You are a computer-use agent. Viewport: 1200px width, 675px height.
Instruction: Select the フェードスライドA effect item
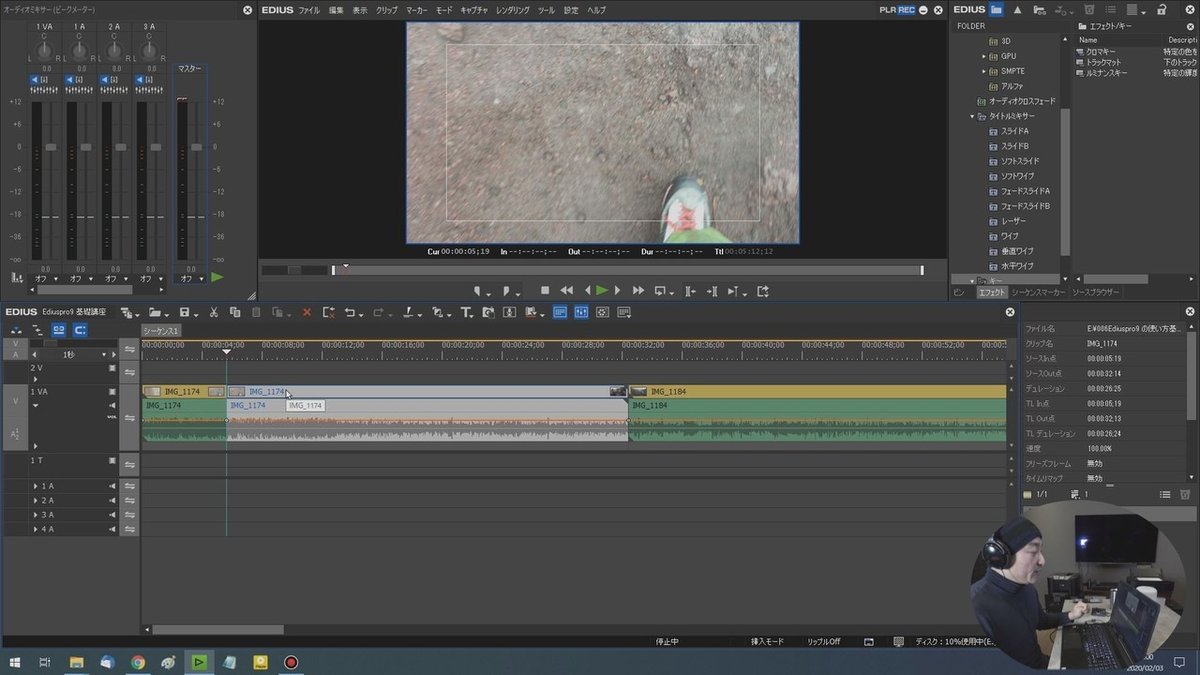click(x=1025, y=191)
